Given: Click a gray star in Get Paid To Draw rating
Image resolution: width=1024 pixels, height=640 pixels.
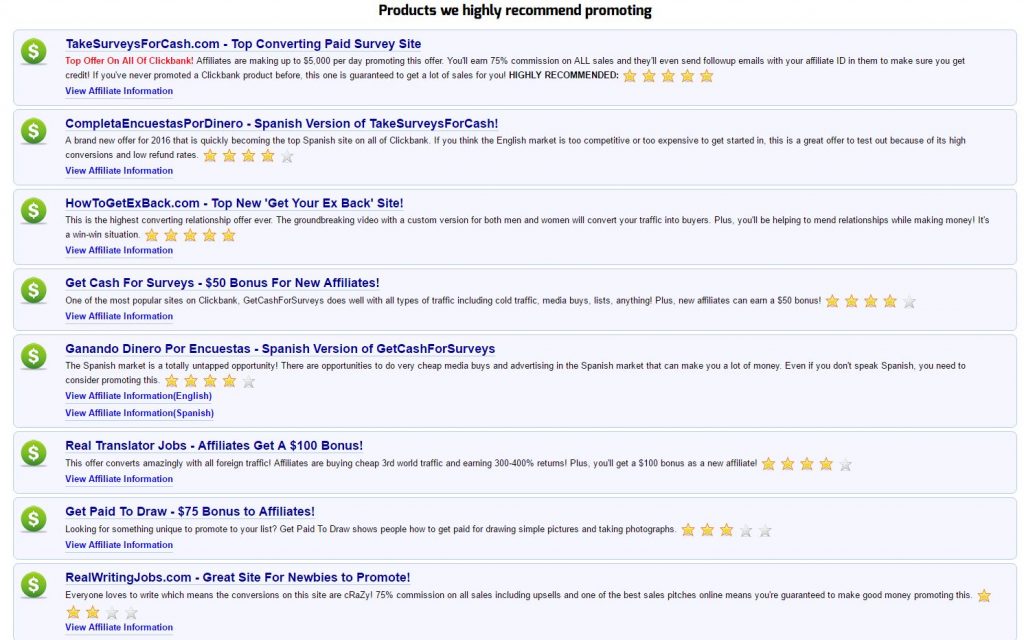Looking at the screenshot, I should [x=746, y=530].
